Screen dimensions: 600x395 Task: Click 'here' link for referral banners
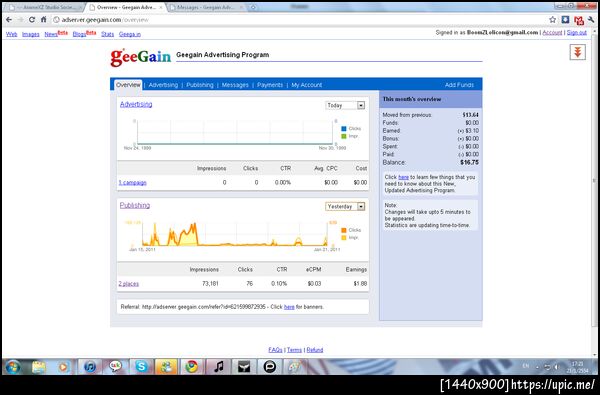click(289, 307)
